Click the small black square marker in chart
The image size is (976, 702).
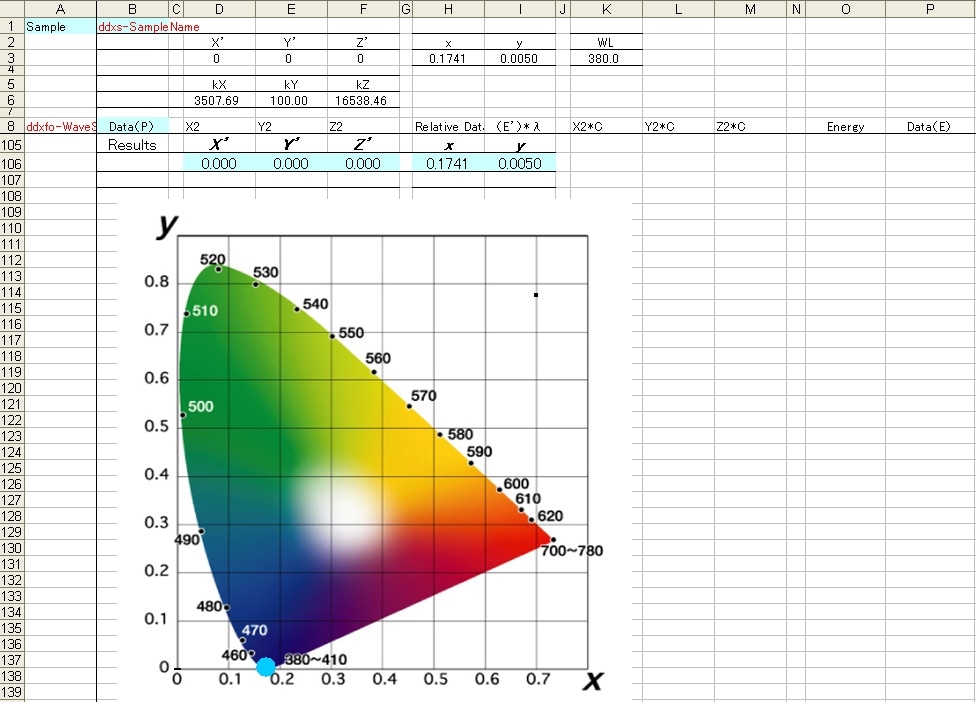536,295
